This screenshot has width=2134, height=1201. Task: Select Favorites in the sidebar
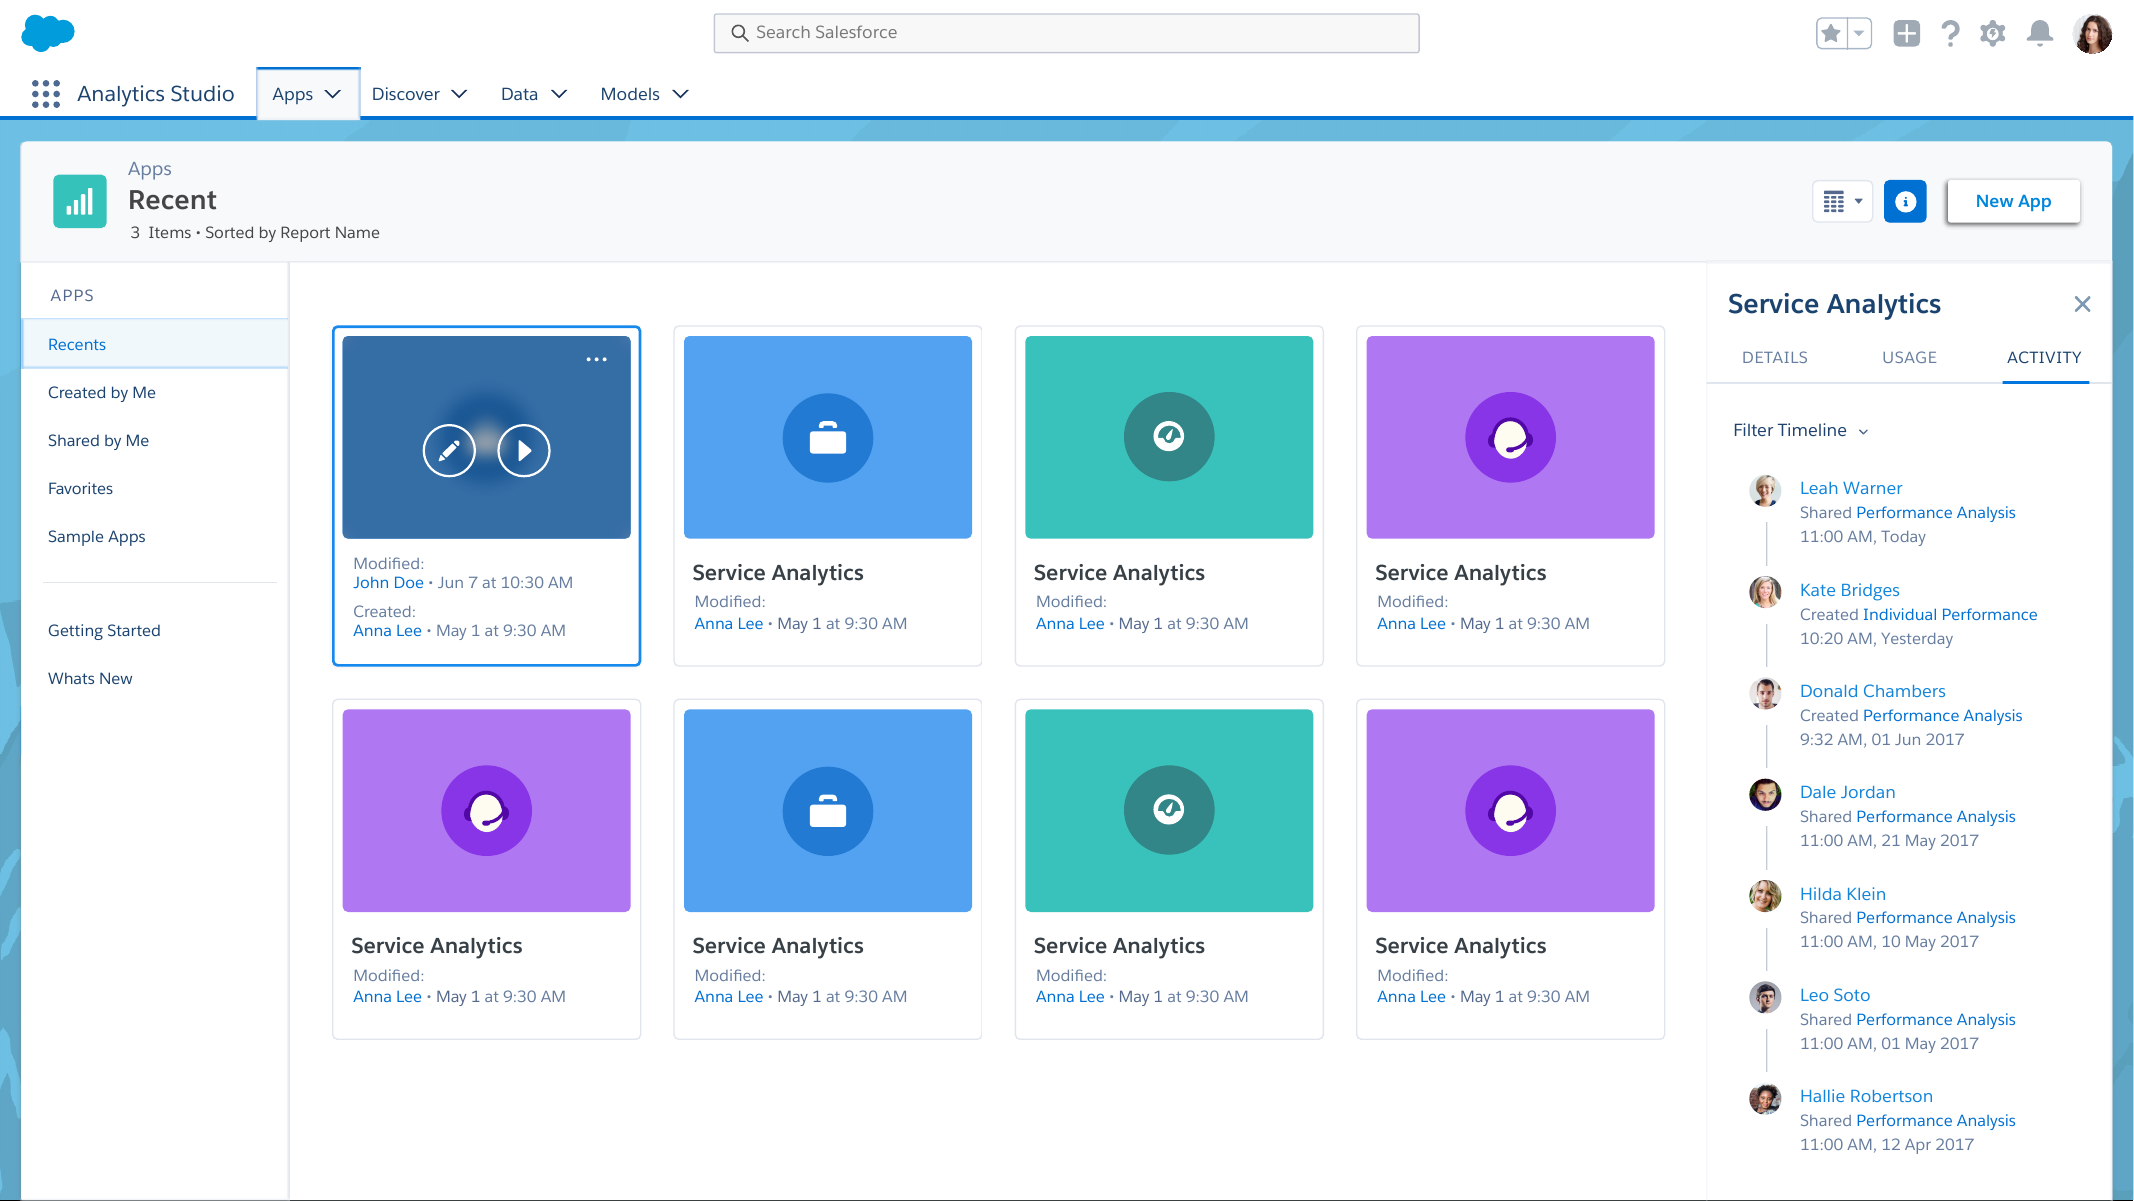[80, 488]
